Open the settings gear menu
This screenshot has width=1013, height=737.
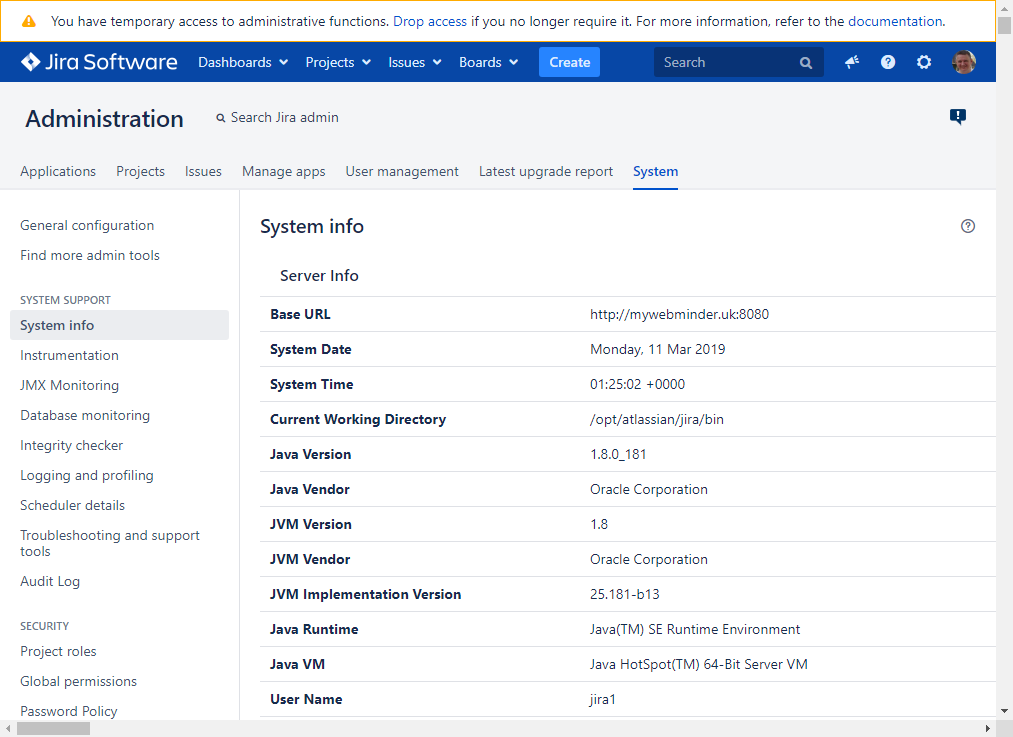[x=924, y=62]
